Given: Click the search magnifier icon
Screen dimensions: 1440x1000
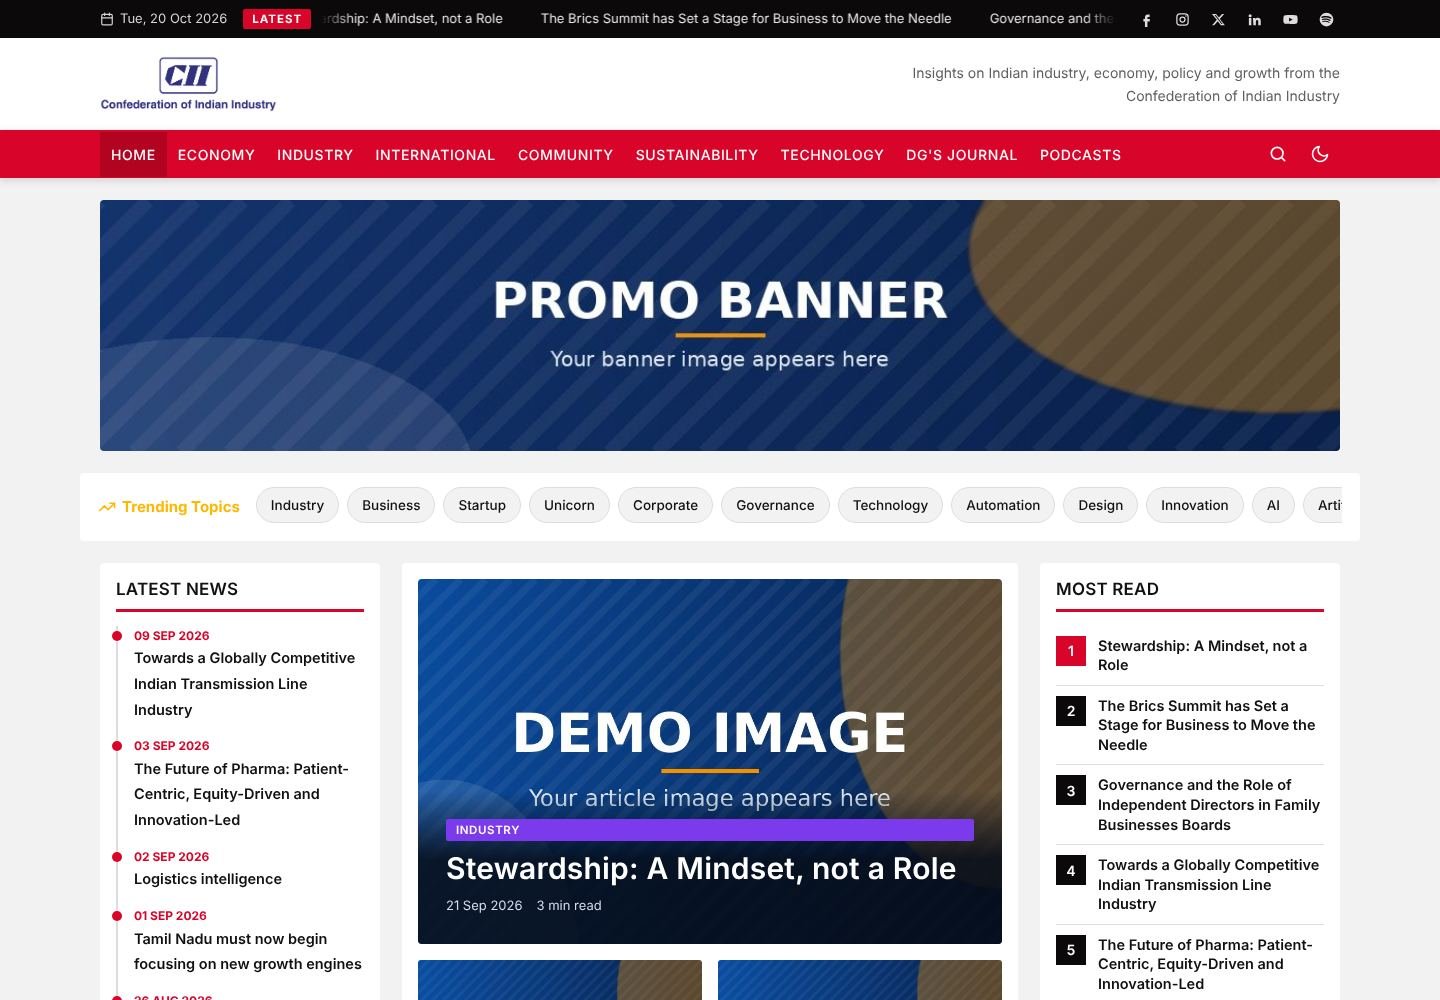Looking at the screenshot, I should tap(1278, 154).
